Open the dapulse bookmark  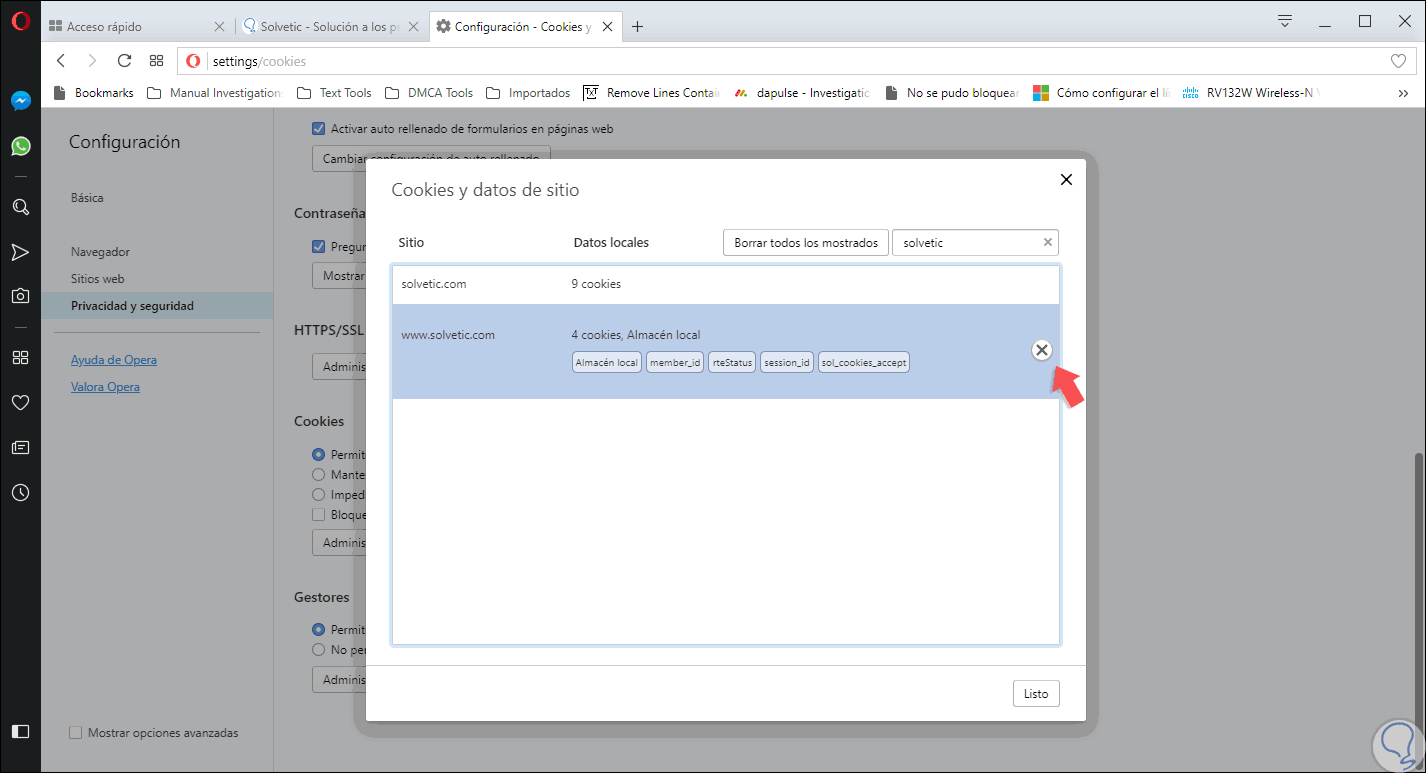coord(802,93)
